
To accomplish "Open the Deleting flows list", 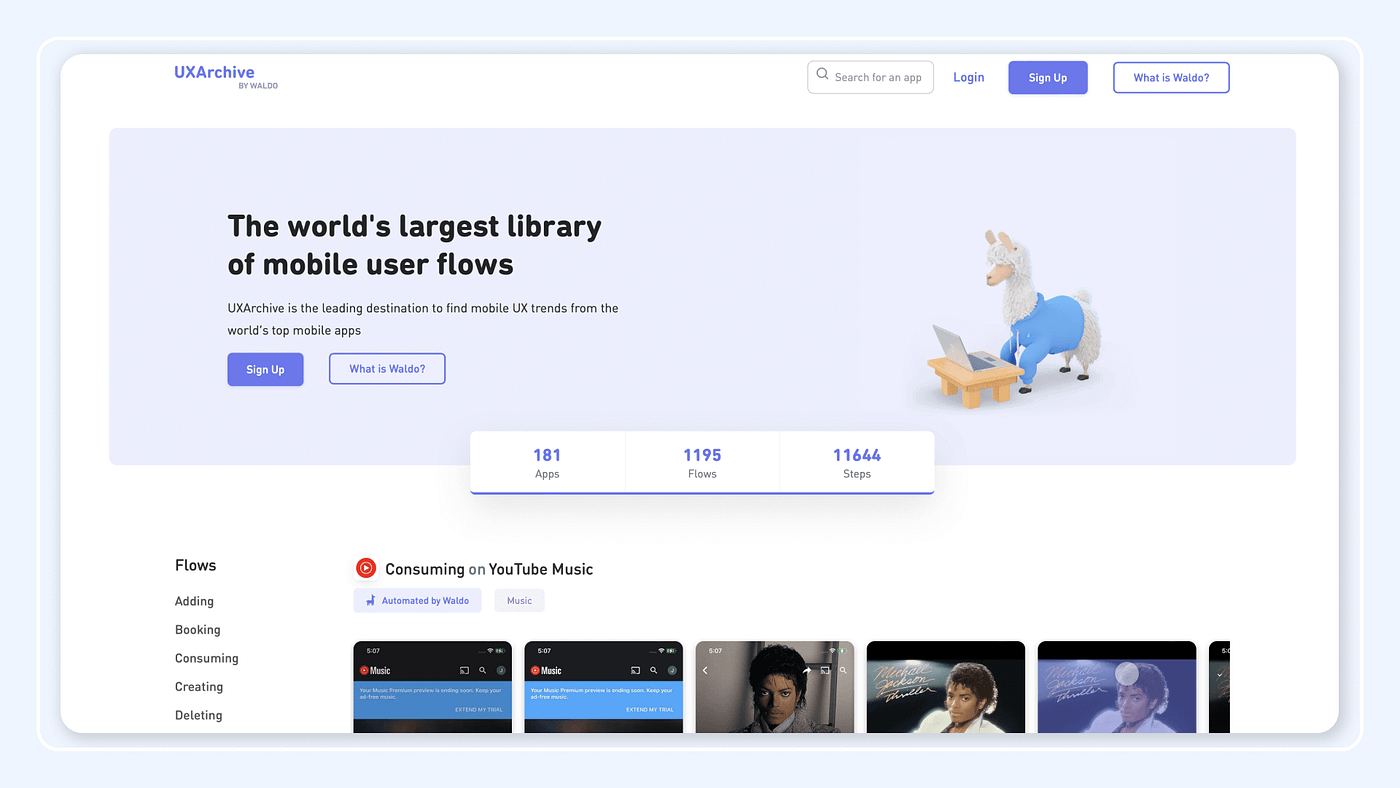I will pyautogui.click(x=197, y=715).
